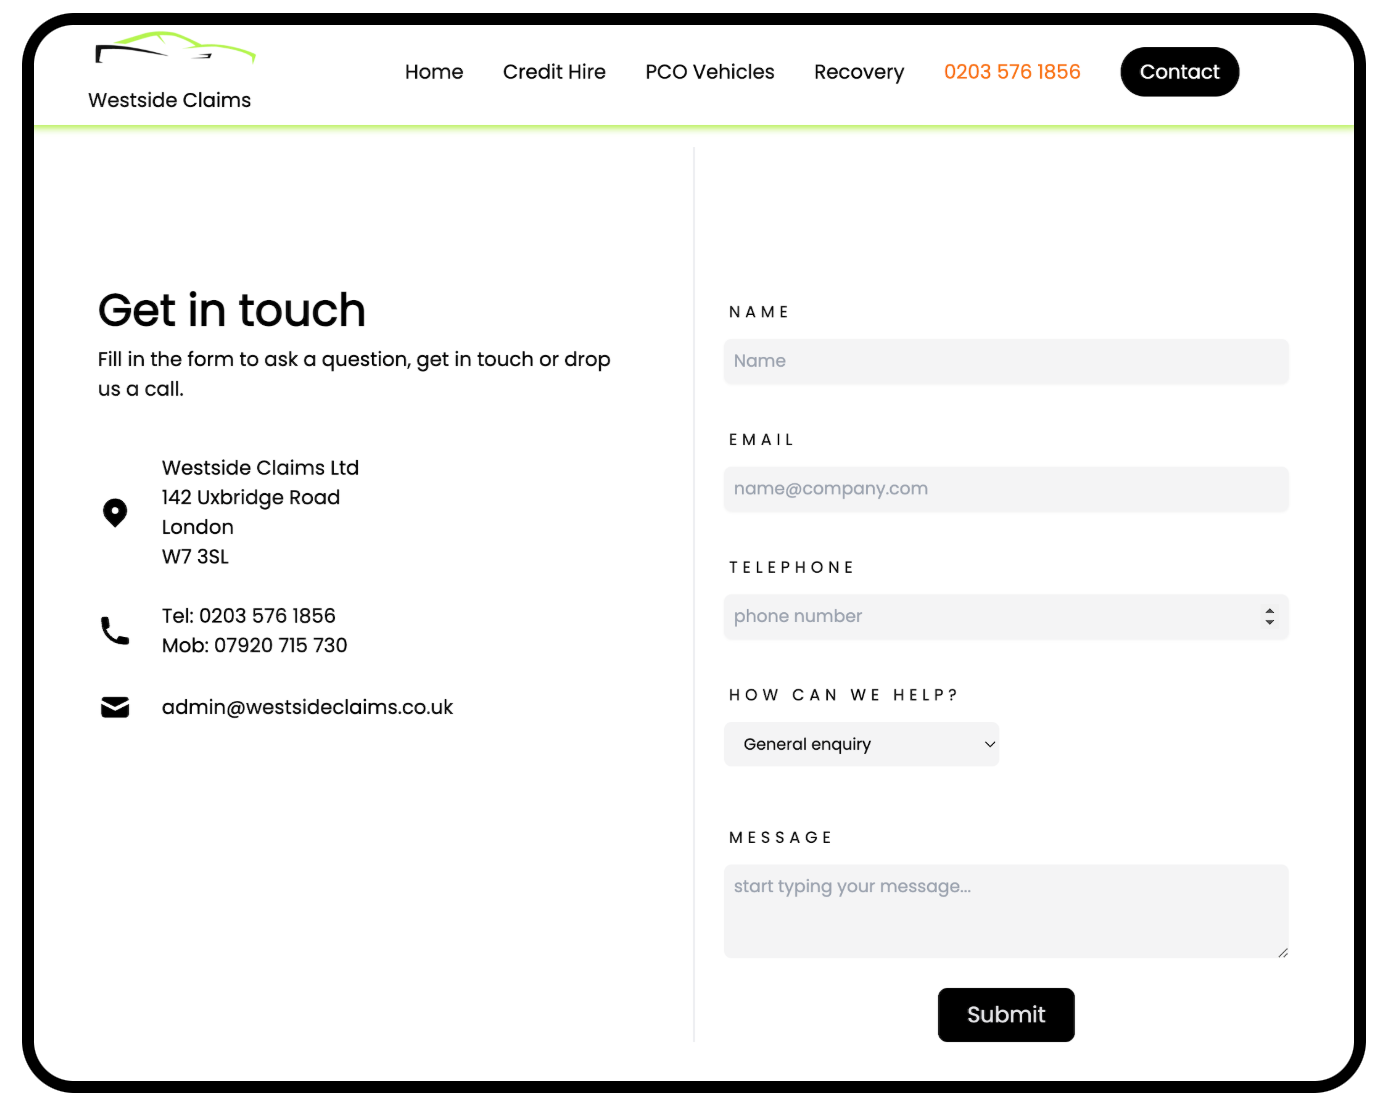Go to the Home menu item
Viewport: 1400px width, 1111px height.
click(434, 72)
